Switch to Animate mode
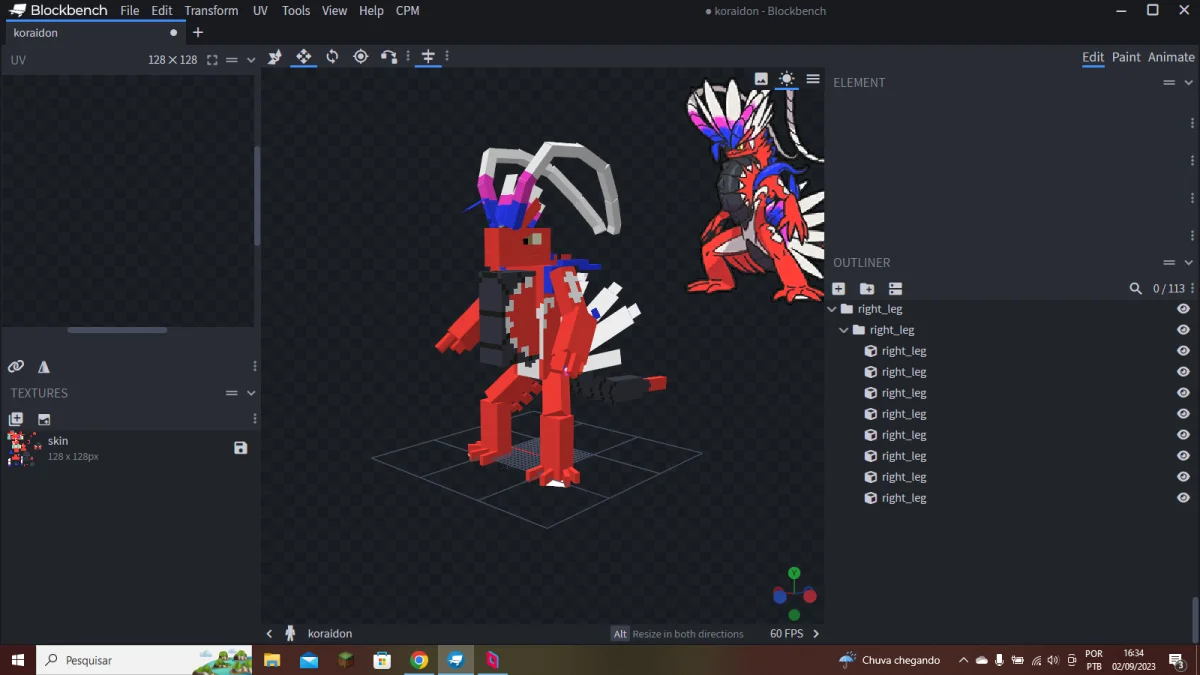This screenshot has height=675, width=1200. coord(1171,57)
